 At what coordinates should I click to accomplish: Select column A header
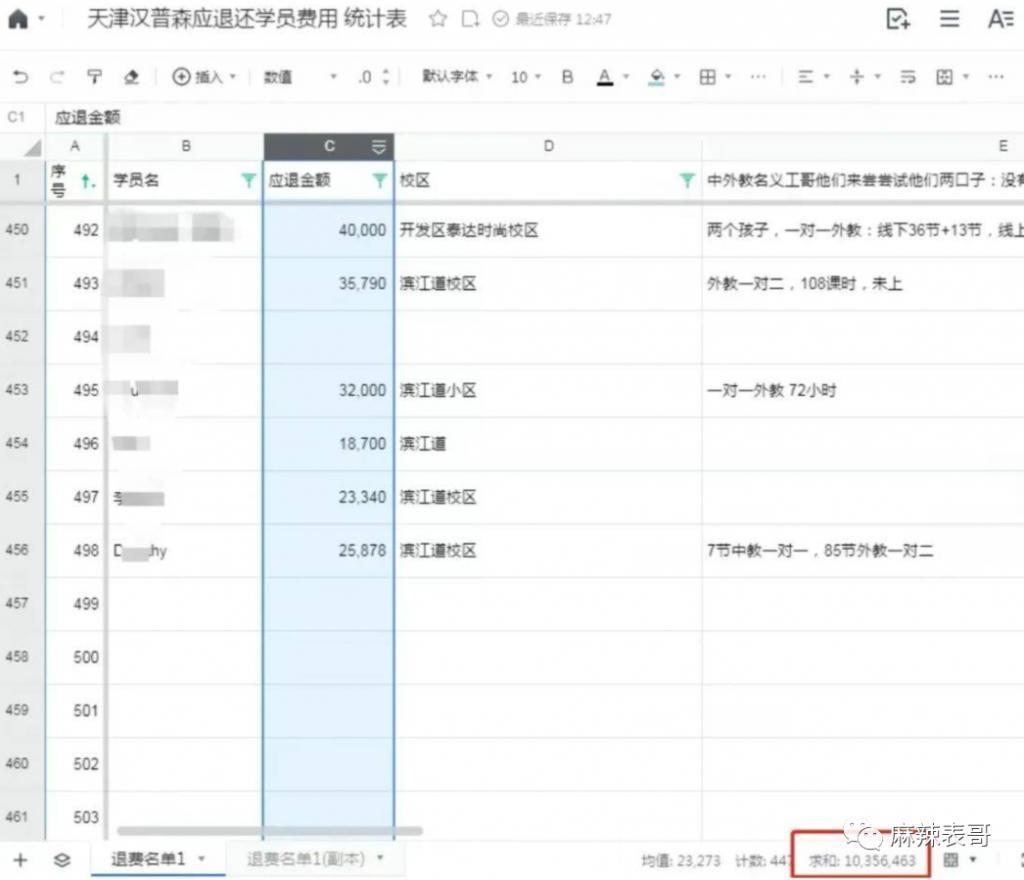[75, 146]
